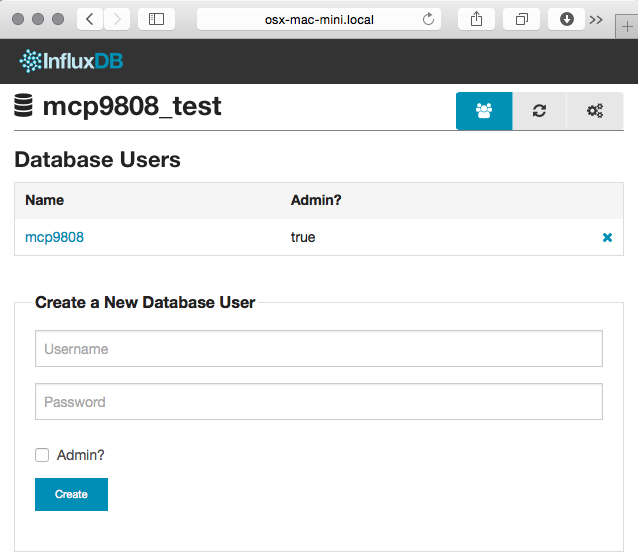Go forward in Safari history

pos(117,19)
